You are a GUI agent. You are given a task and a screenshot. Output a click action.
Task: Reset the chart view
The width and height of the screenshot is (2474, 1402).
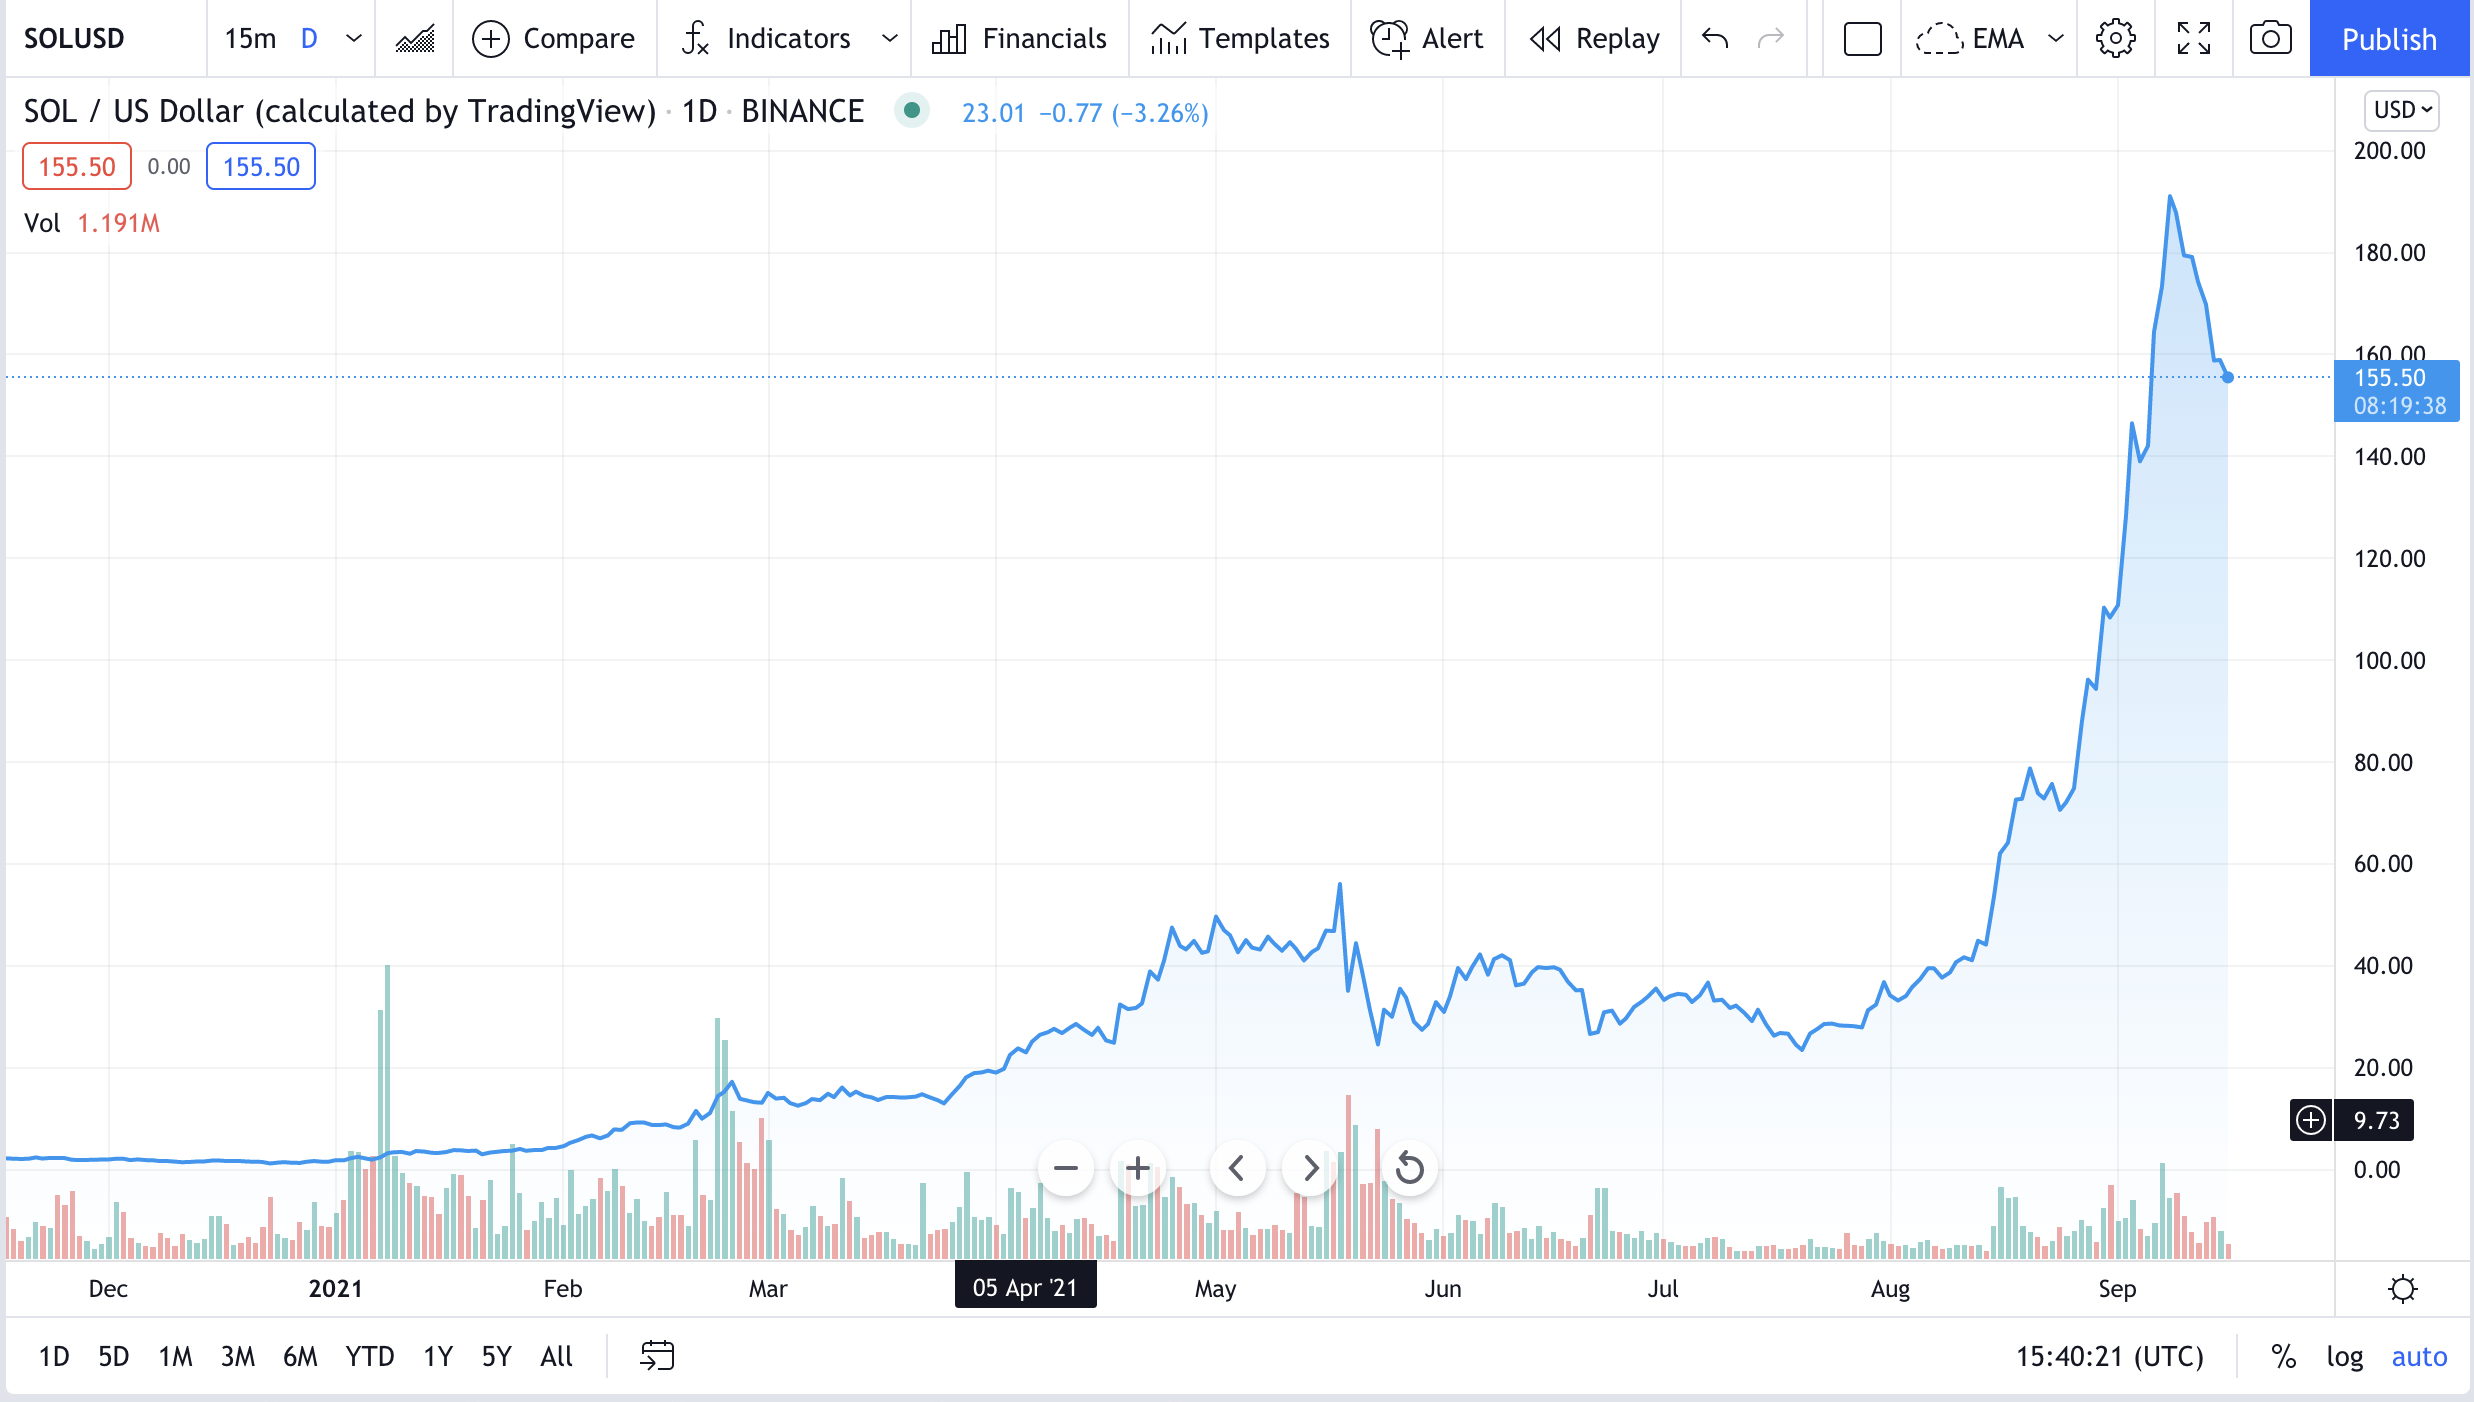1409,1168
